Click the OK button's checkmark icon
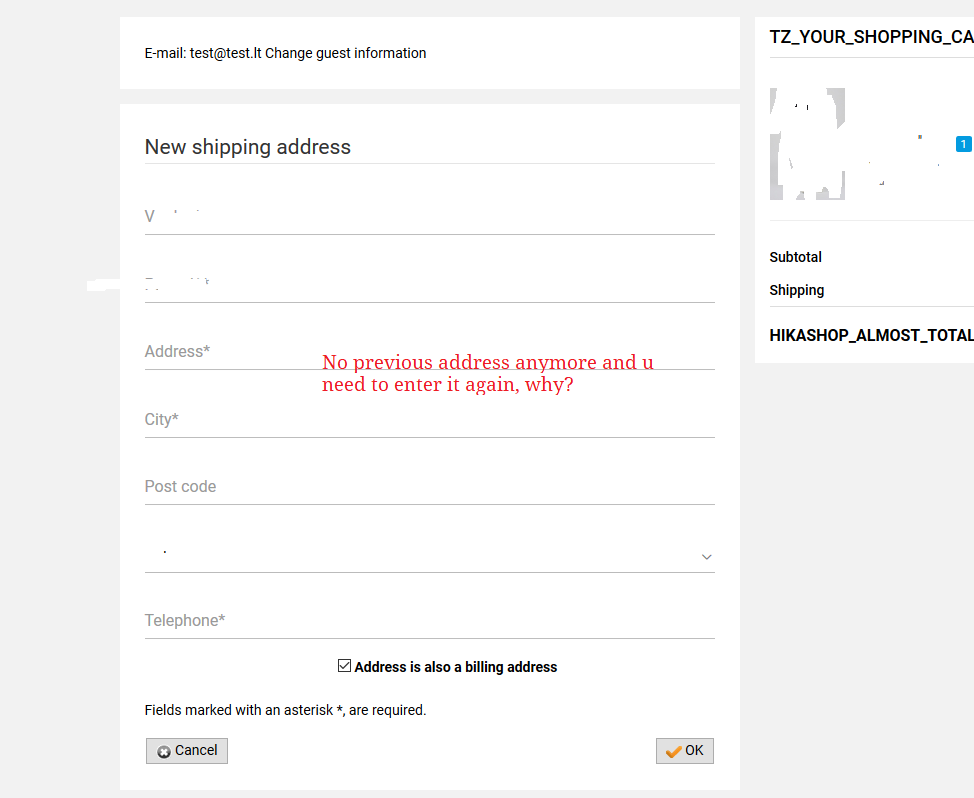This screenshot has height=798, width=974. tap(673, 751)
